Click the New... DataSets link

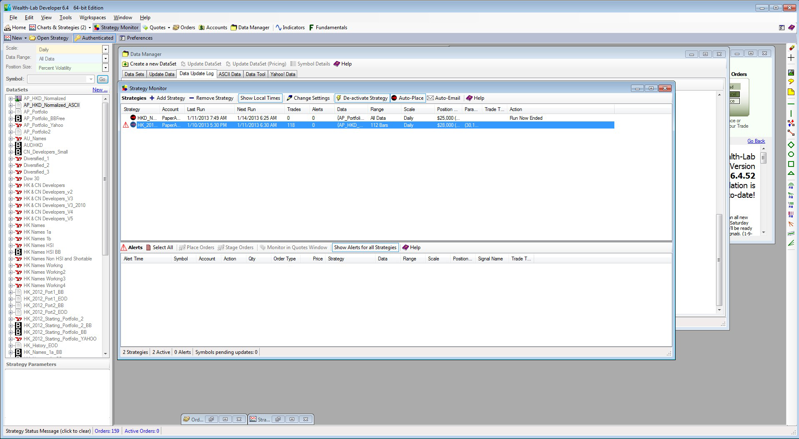click(x=99, y=90)
